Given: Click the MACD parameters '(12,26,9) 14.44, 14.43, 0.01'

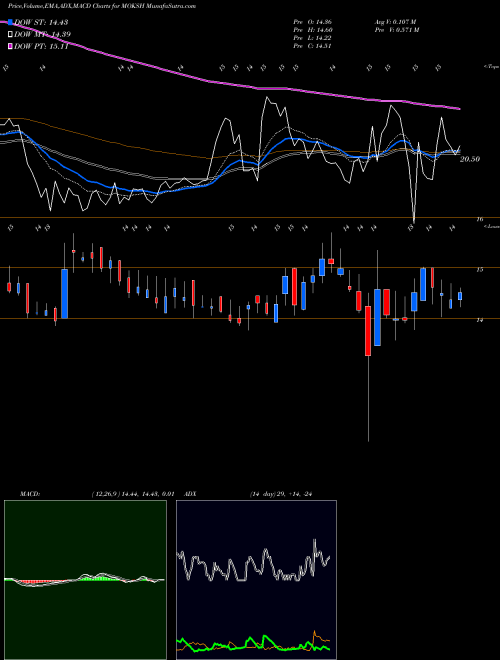Looking at the screenshot, I should pyautogui.click(x=133, y=494).
